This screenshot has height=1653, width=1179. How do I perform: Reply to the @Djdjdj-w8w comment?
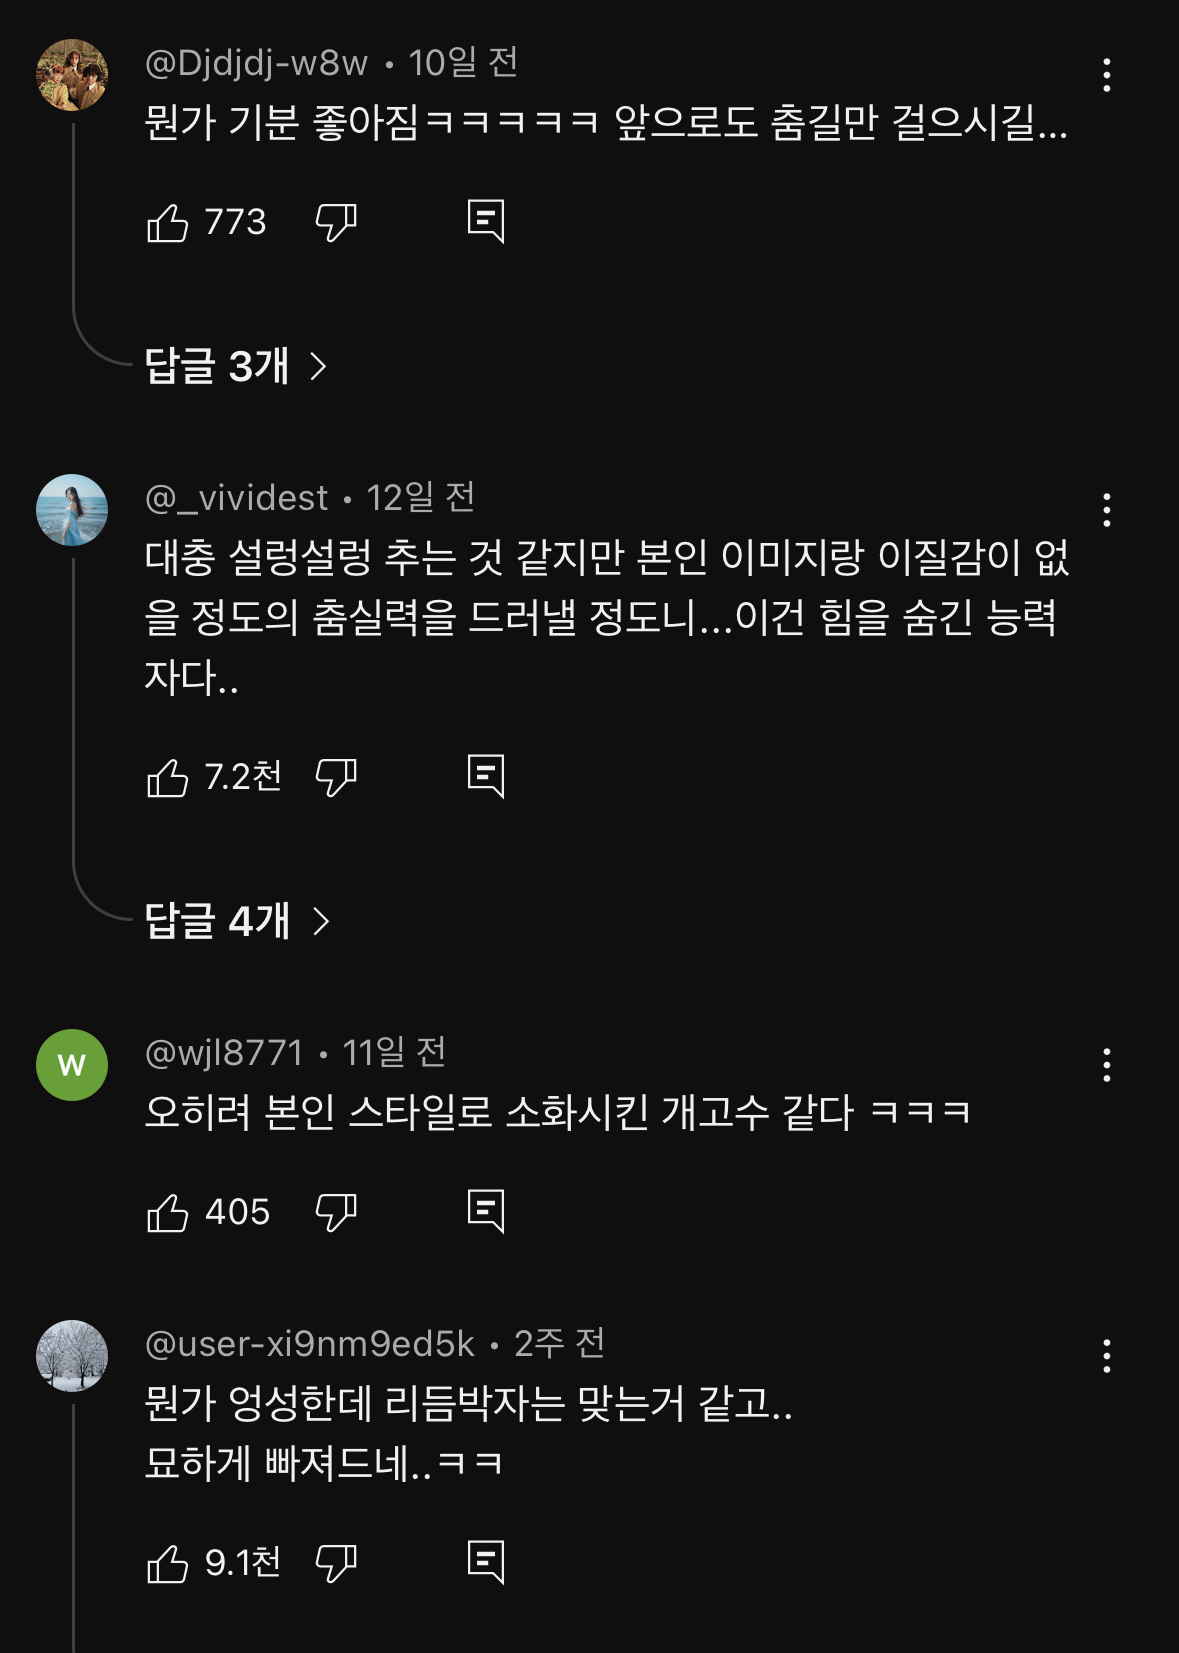pyautogui.click(x=486, y=222)
